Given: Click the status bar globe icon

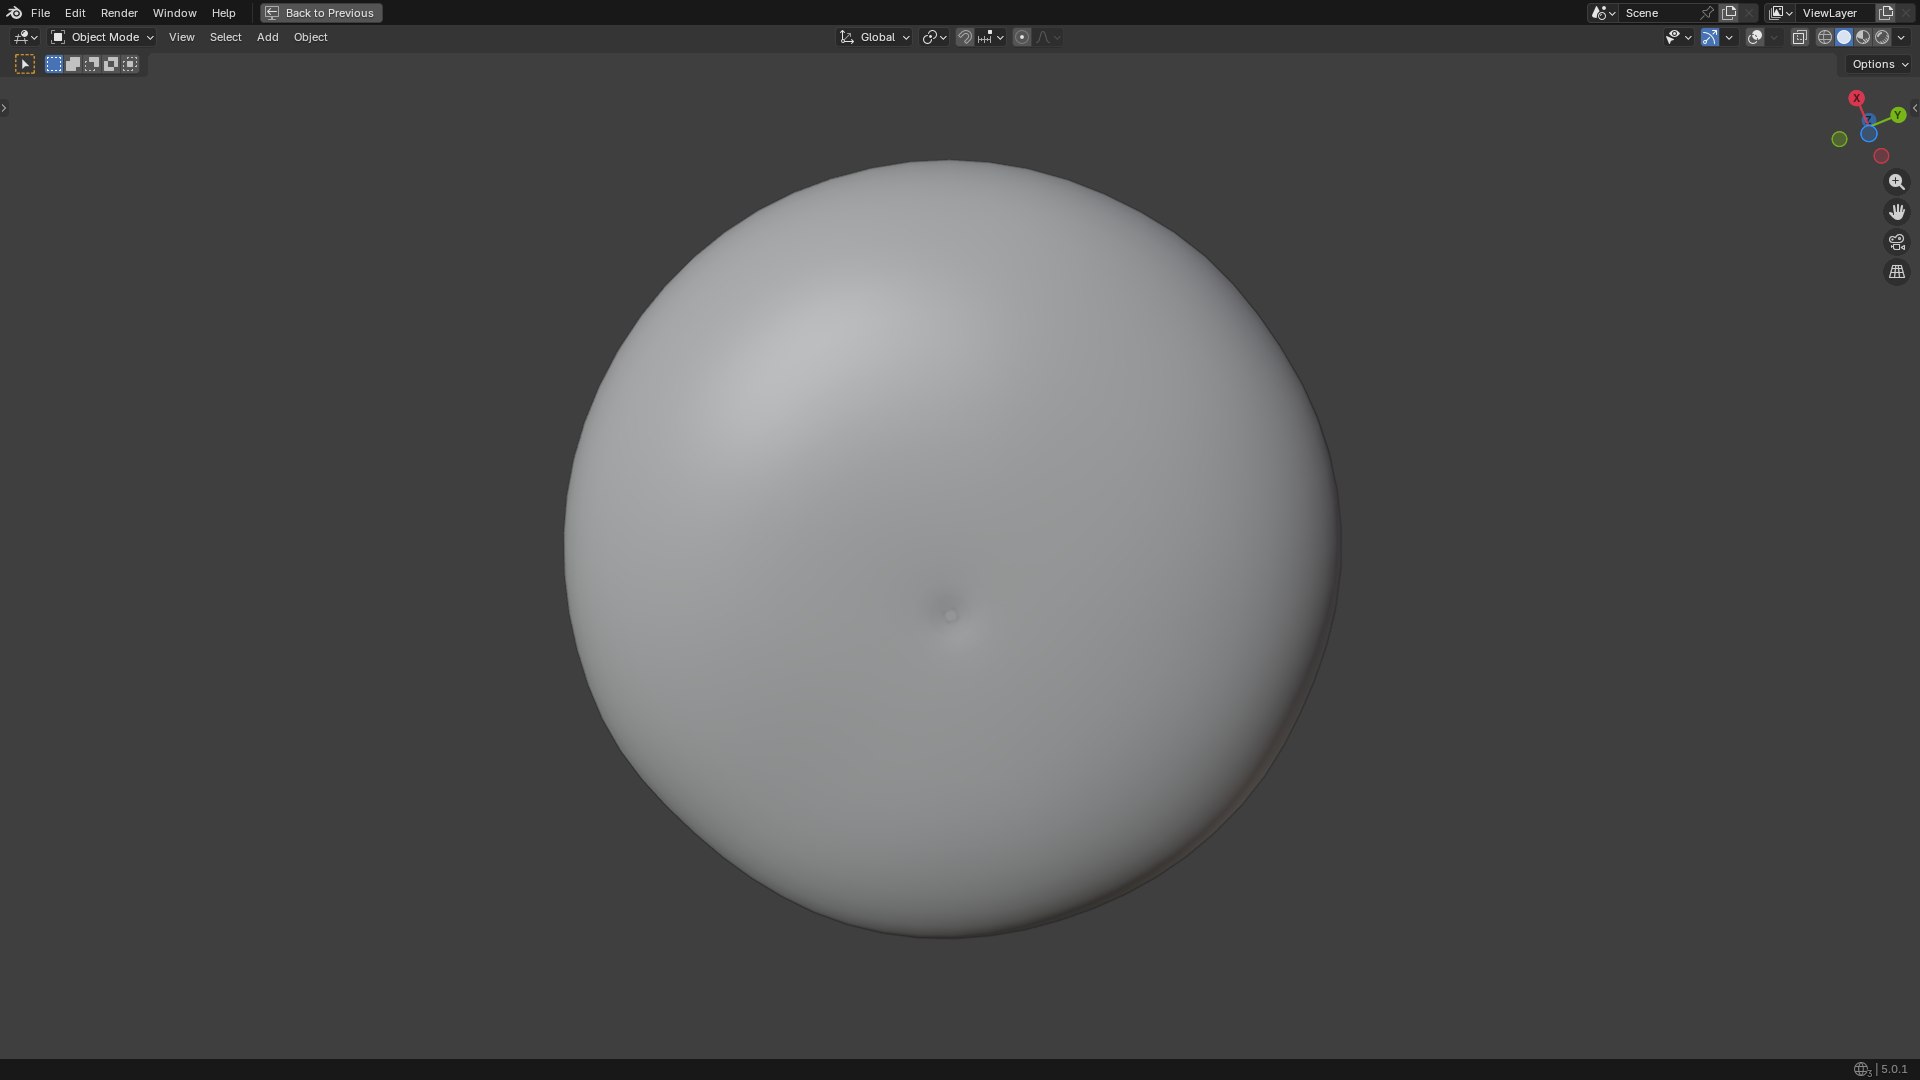Looking at the screenshot, I should 1861,1069.
